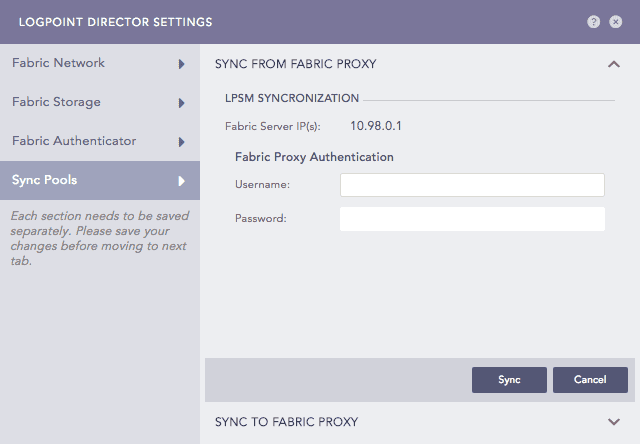Select the Sync Pools tab
Screen dimensions: 640x444
pos(100,180)
